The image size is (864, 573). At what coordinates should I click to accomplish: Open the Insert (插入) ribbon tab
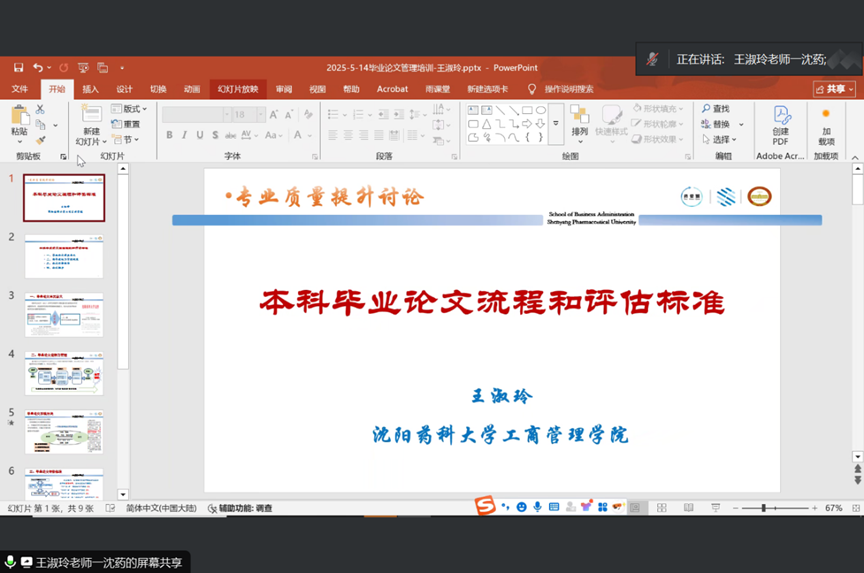(x=90, y=89)
